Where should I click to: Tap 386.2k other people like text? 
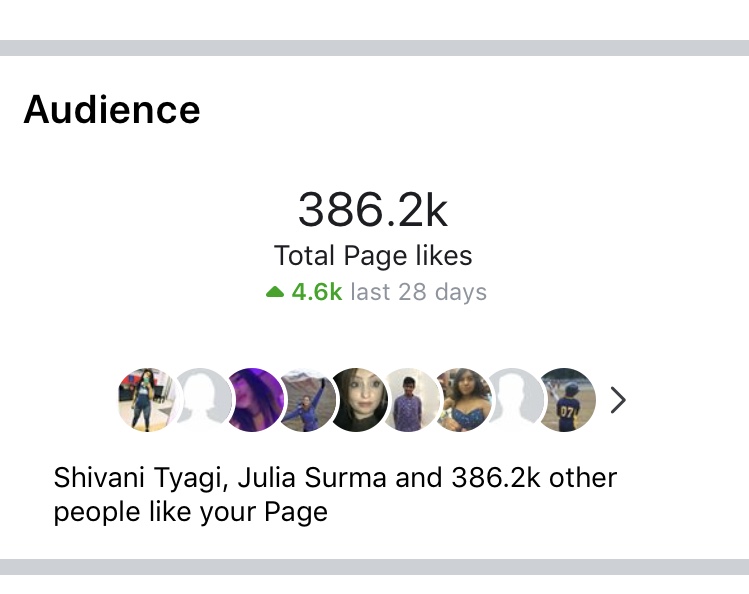[x=534, y=478]
